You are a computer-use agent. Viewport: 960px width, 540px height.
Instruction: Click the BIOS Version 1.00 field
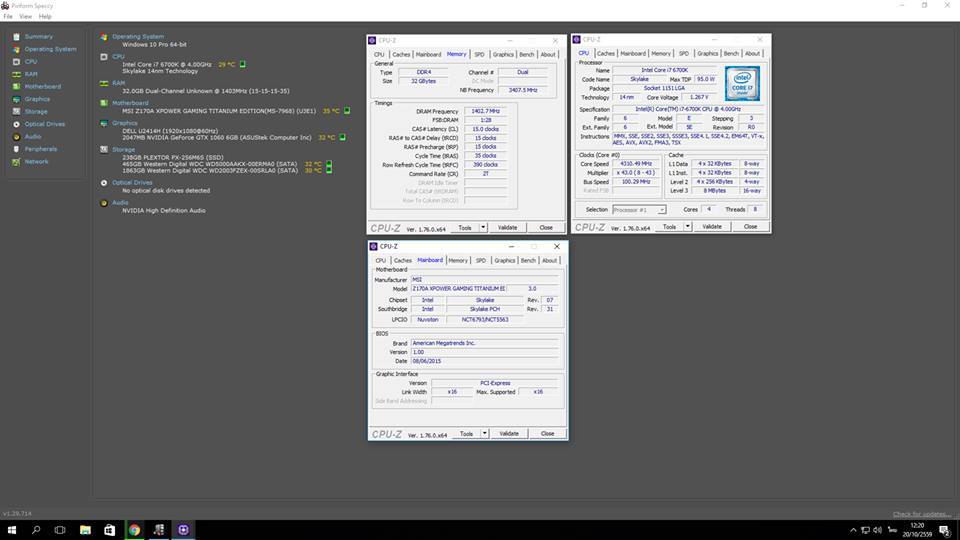point(484,353)
